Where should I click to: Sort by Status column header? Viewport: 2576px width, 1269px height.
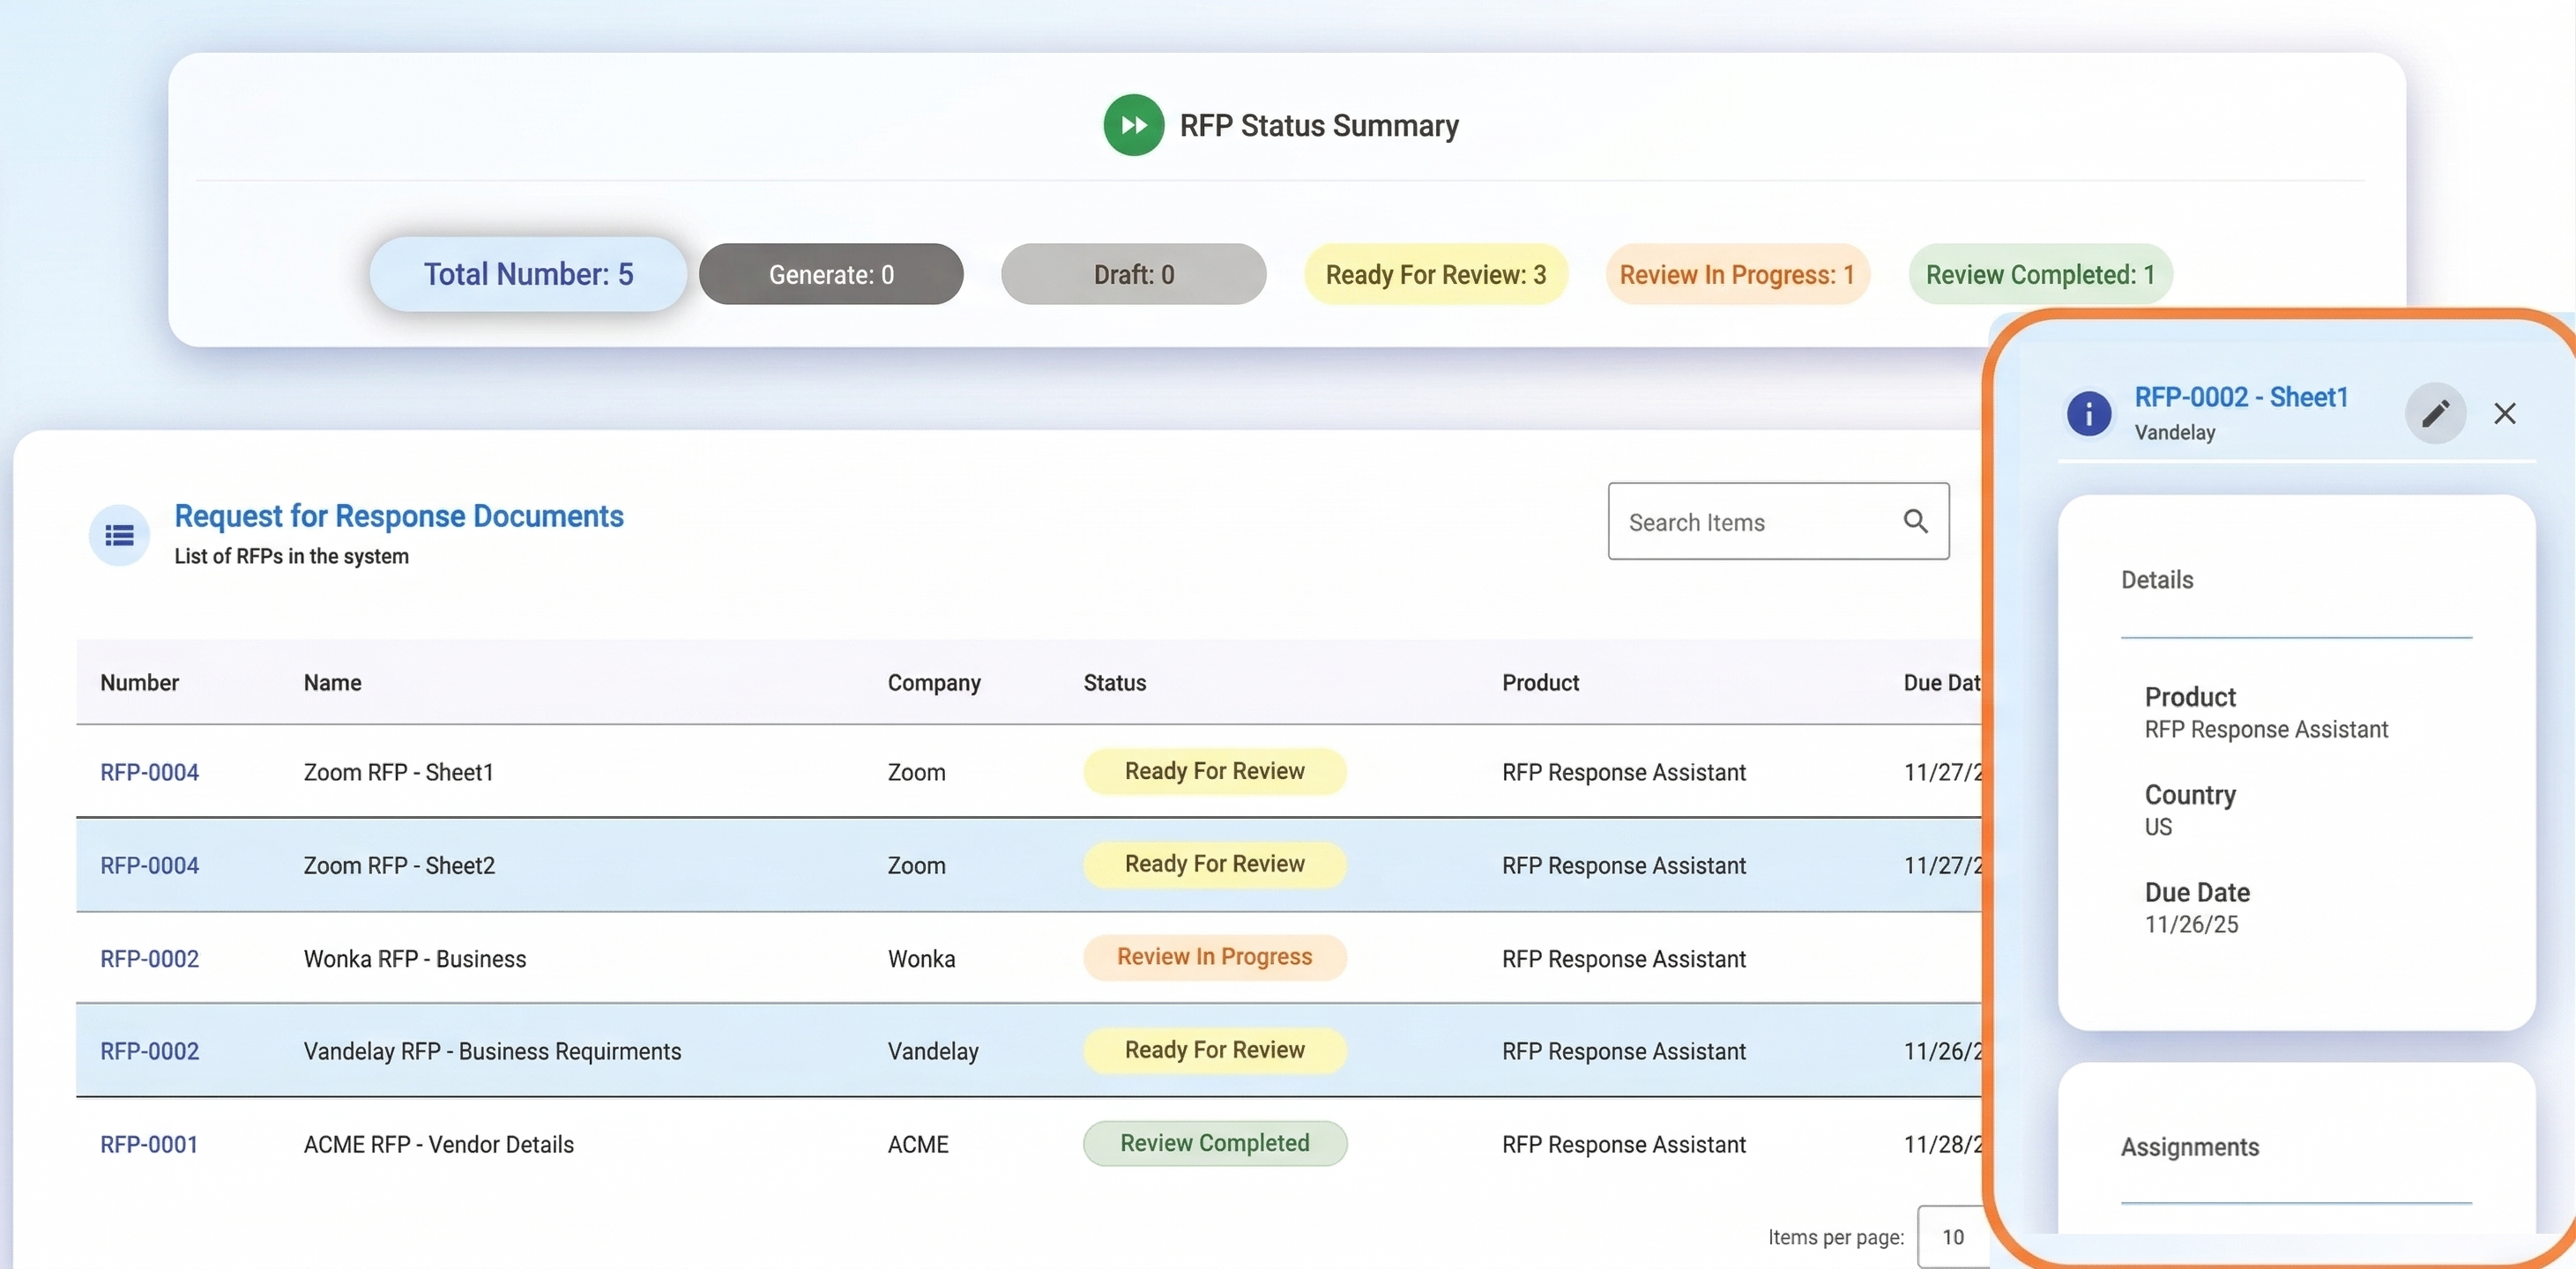click(x=1115, y=682)
